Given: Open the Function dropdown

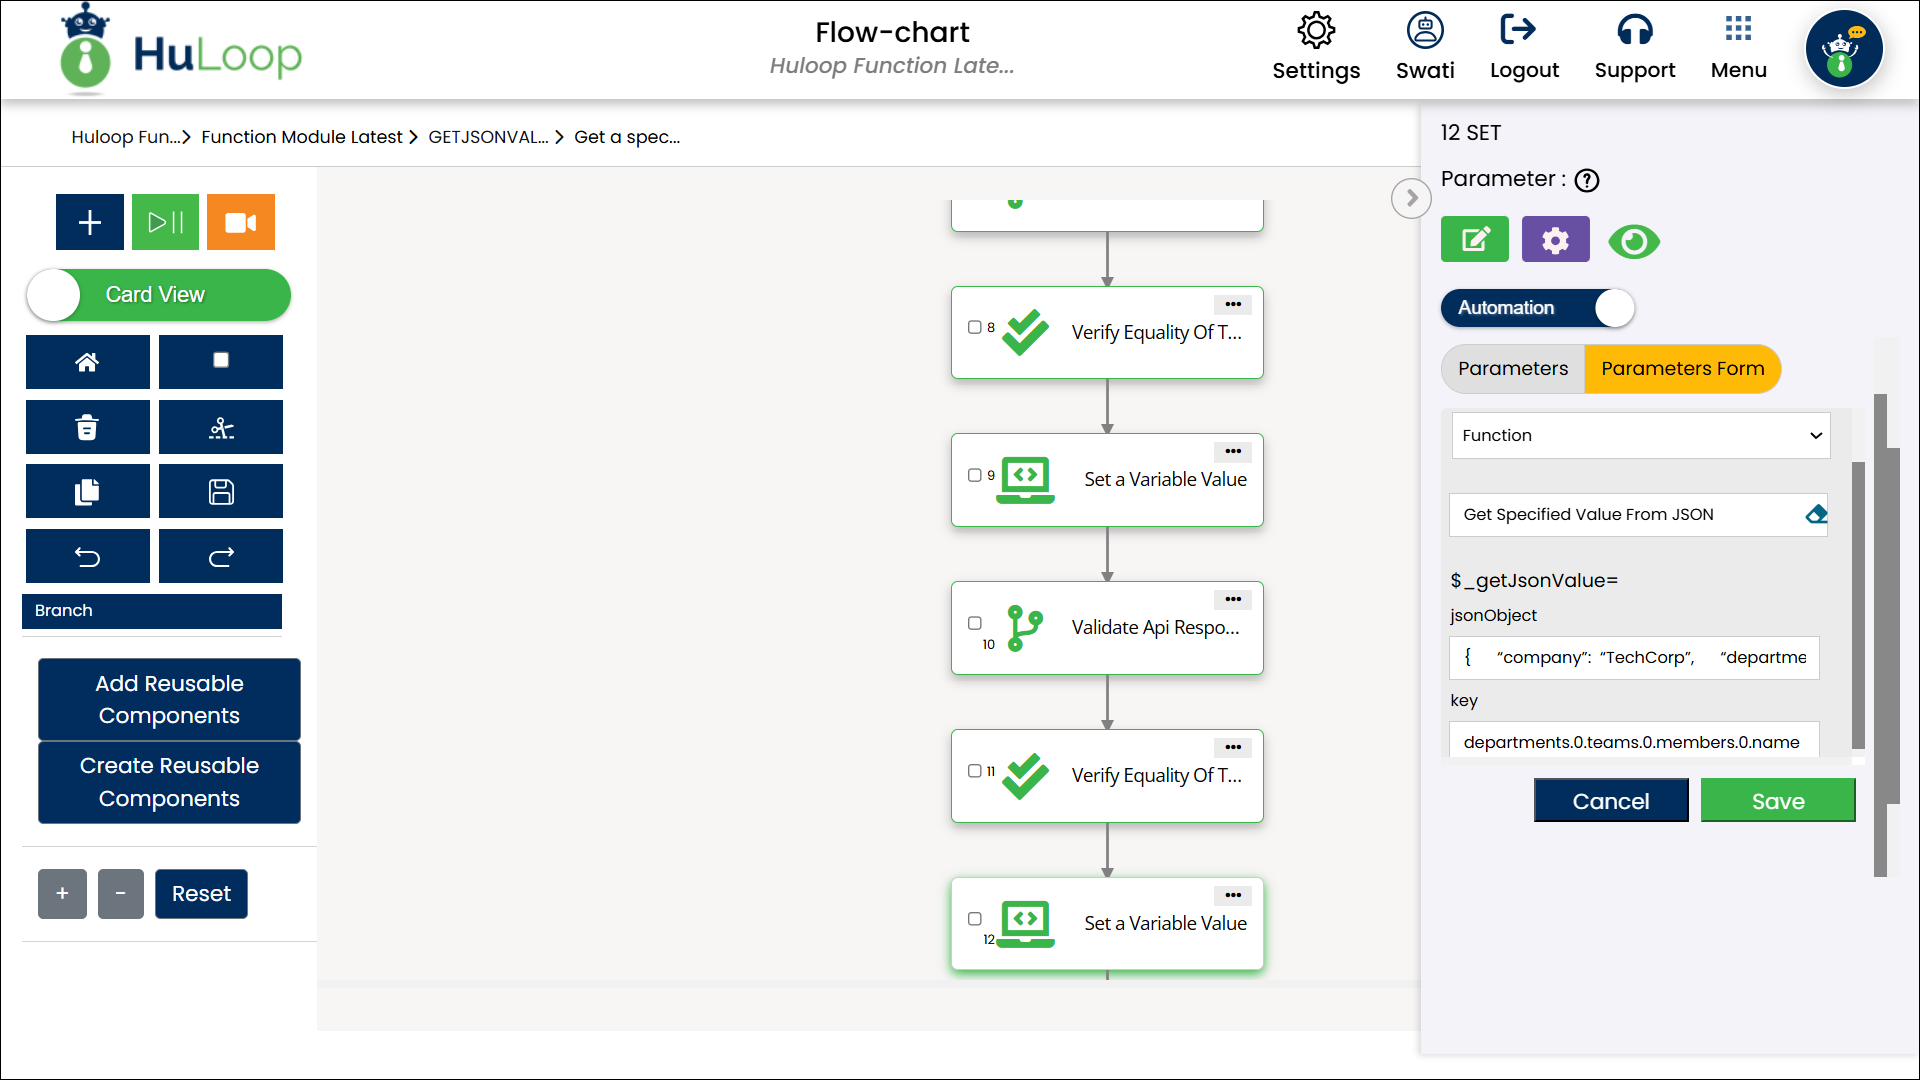Looking at the screenshot, I should pos(1640,436).
